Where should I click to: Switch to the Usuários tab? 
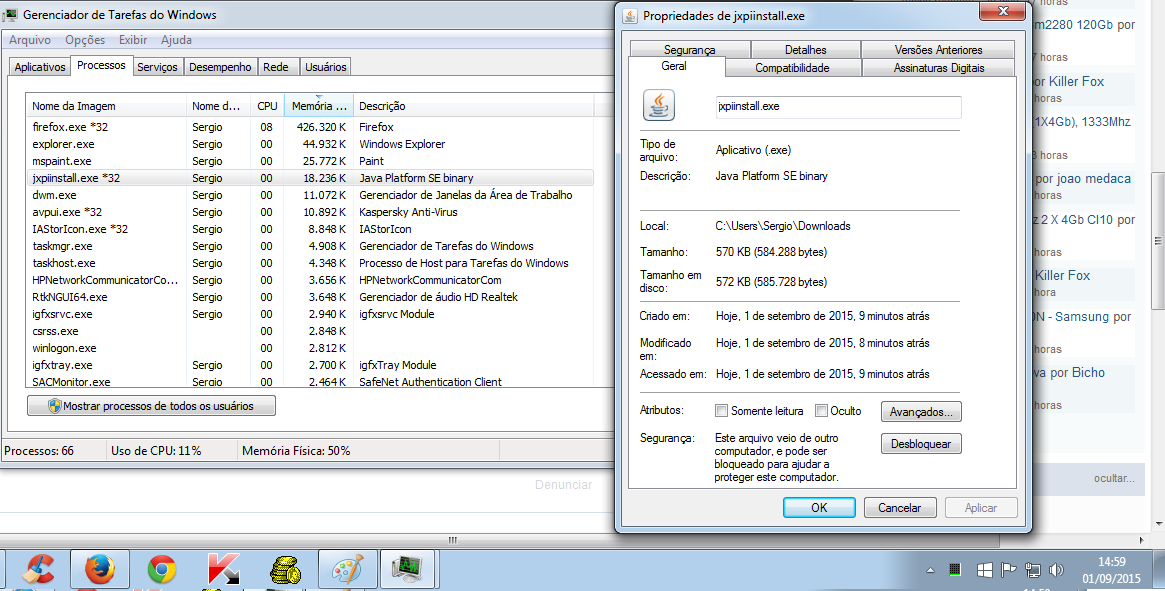pos(325,67)
